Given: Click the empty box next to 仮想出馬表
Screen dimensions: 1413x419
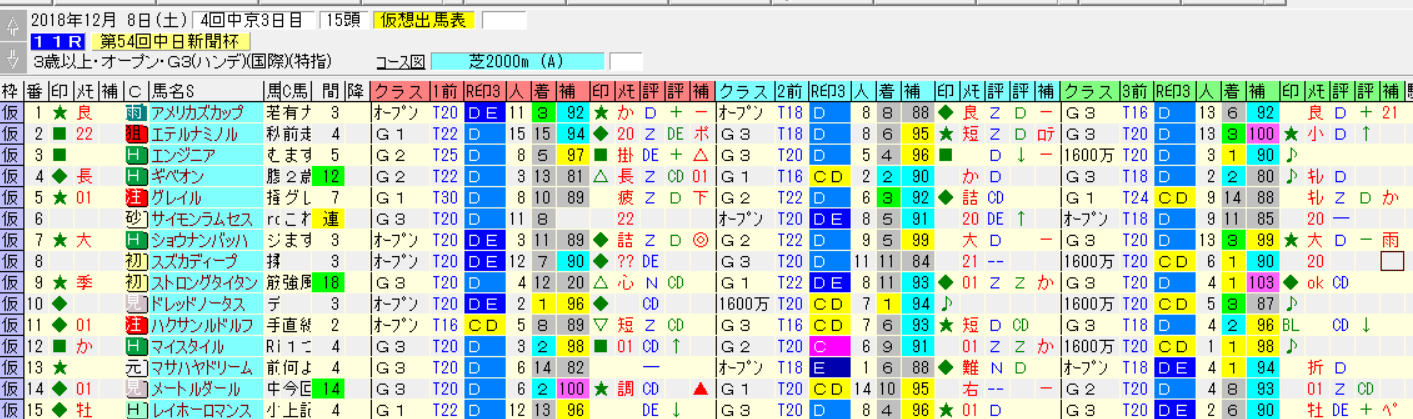Looking at the screenshot, I should pos(504,20).
